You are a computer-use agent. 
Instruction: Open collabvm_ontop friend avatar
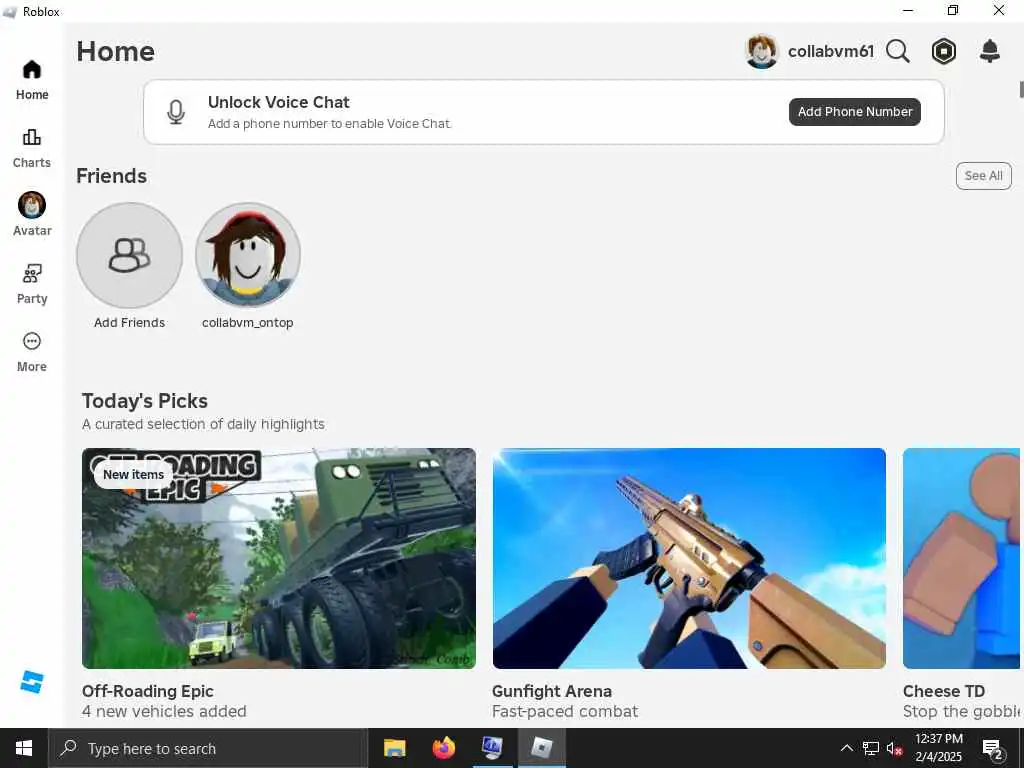[x=248, y=255]
